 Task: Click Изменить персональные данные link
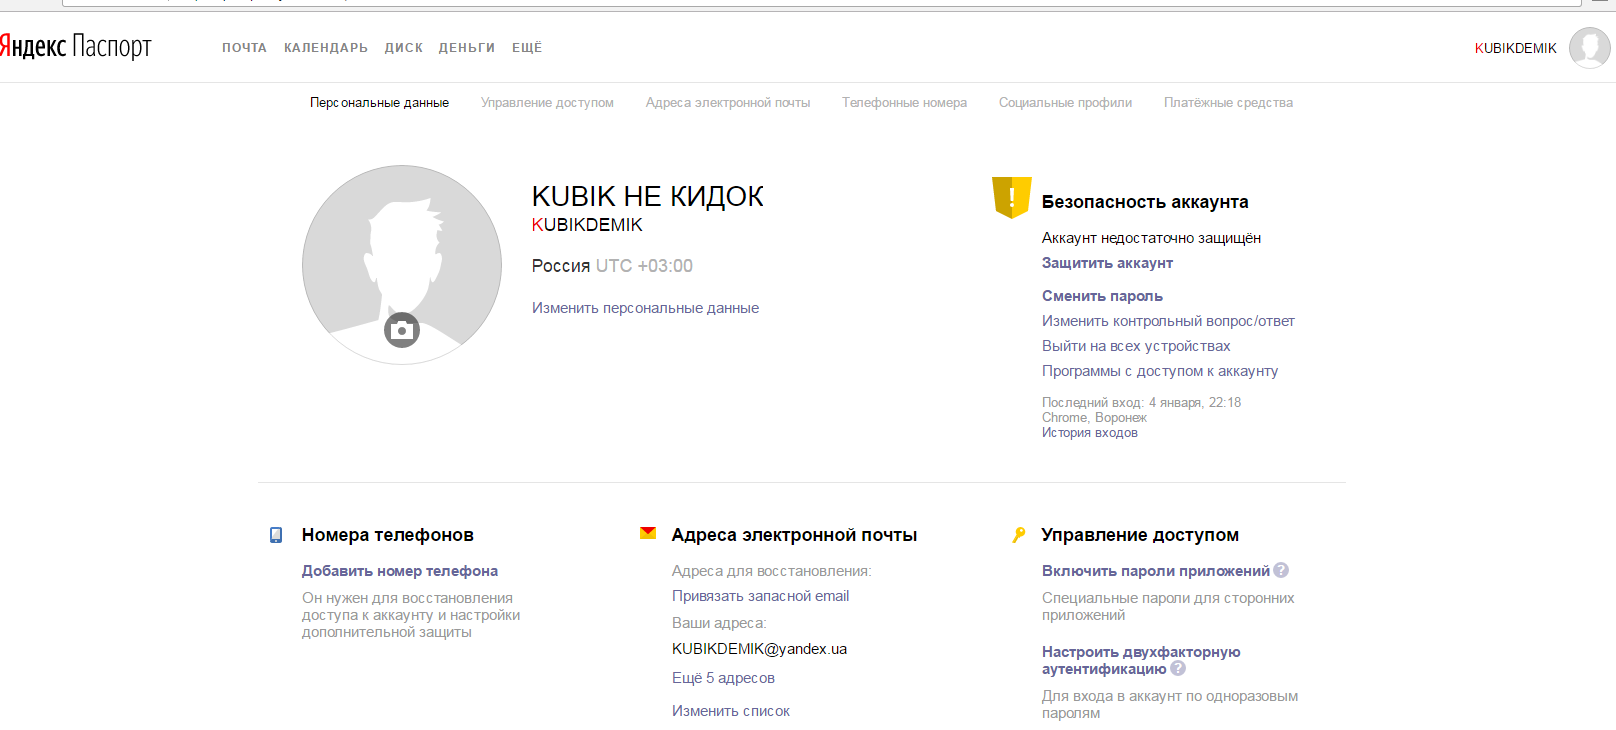tap(646, 308)
